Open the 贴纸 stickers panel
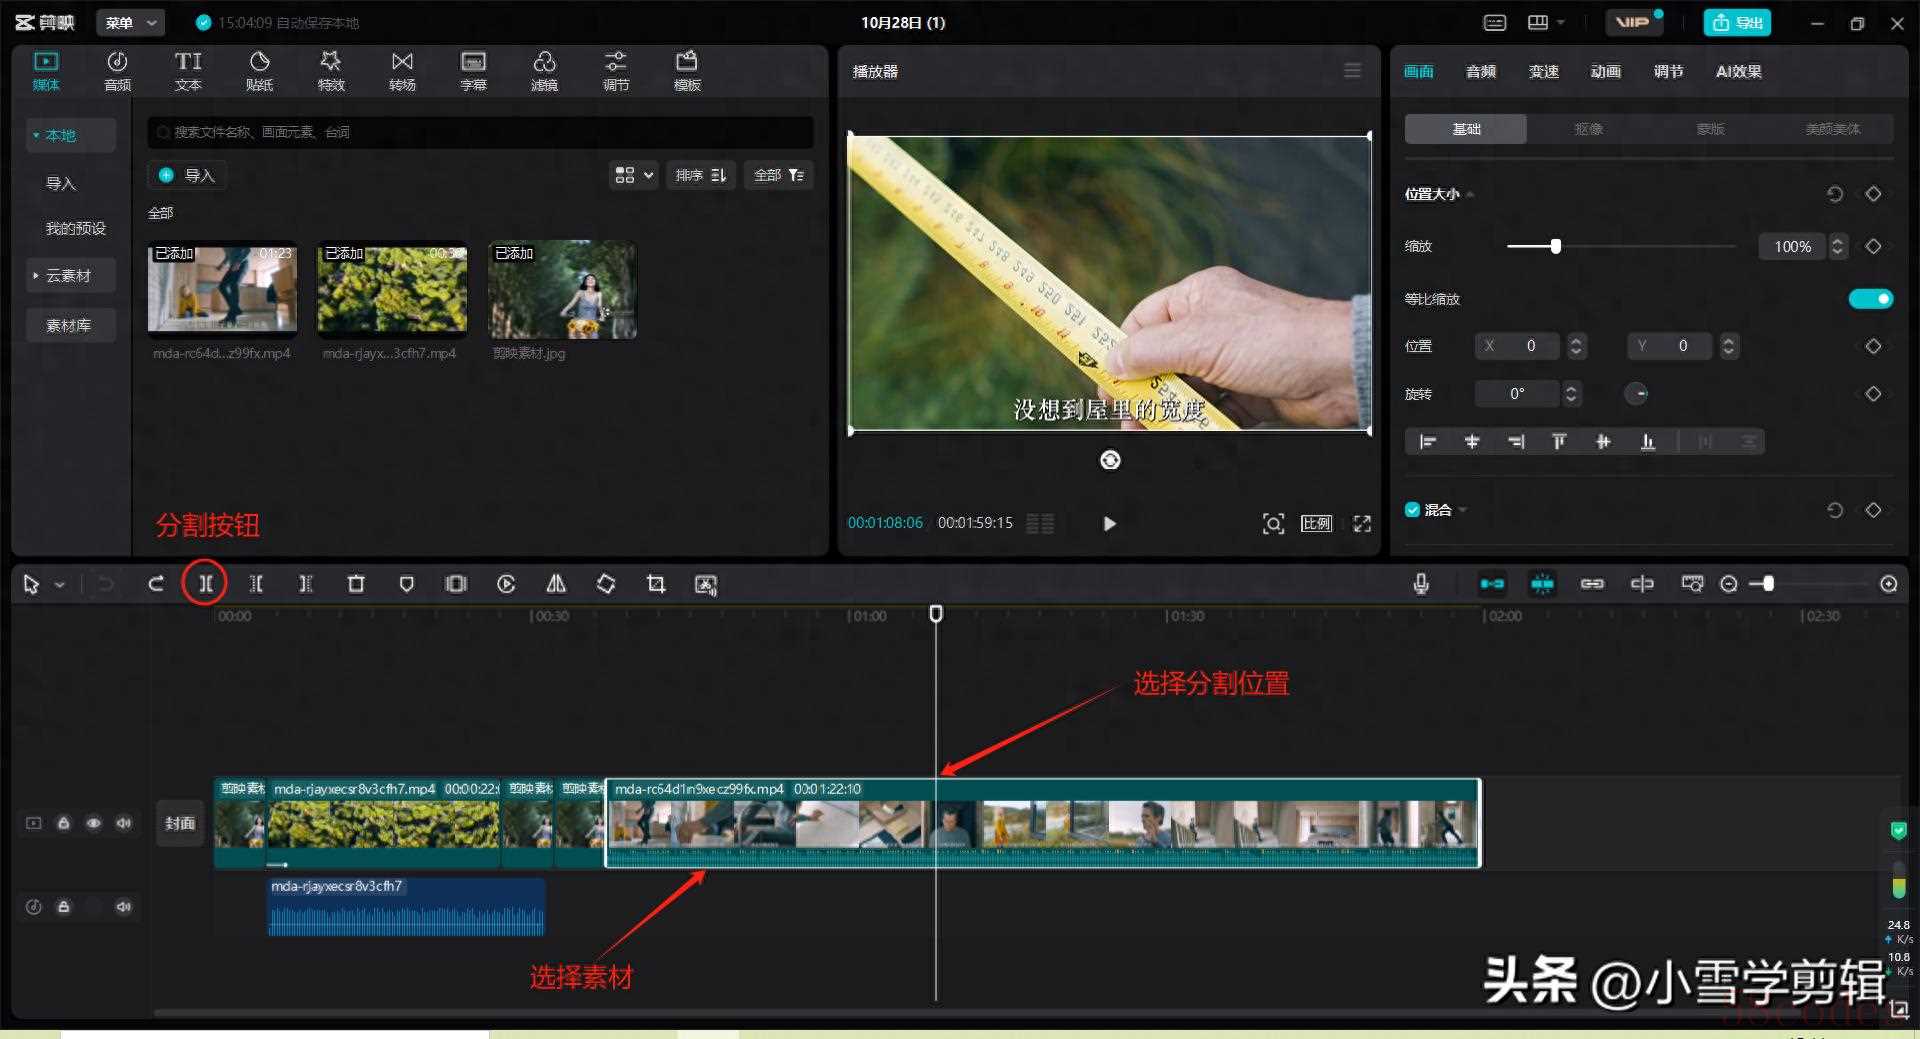The width and height of the screenshot is (1920, 1039). tap(259, 71)
